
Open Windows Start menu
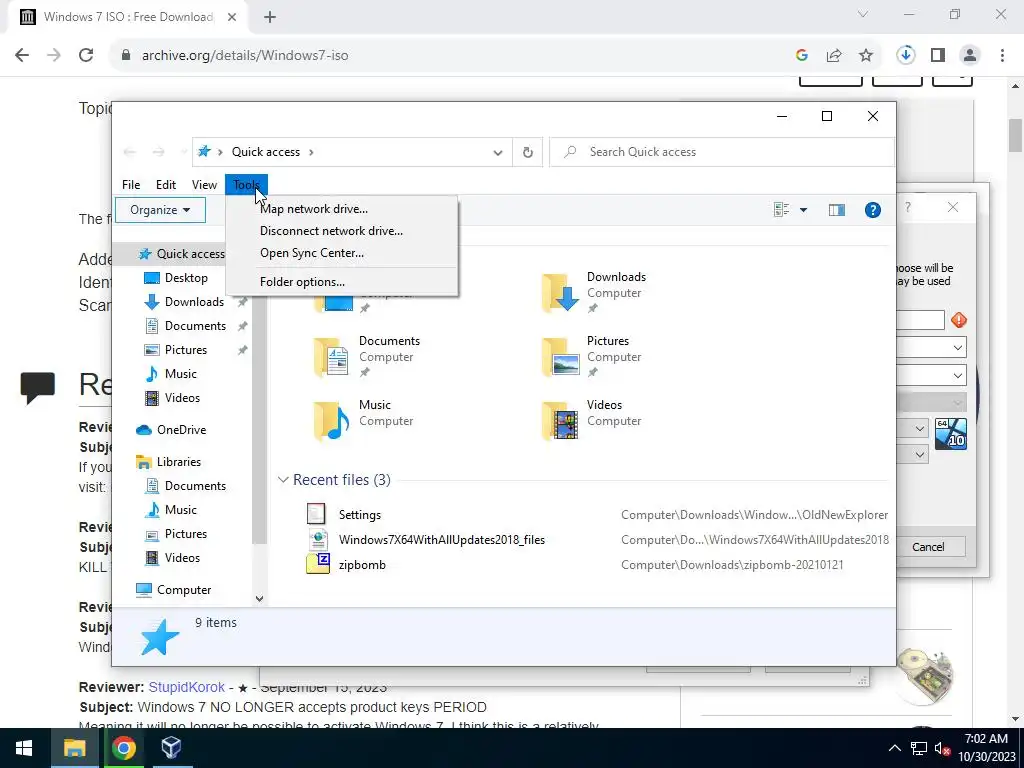tap(24, 748)
